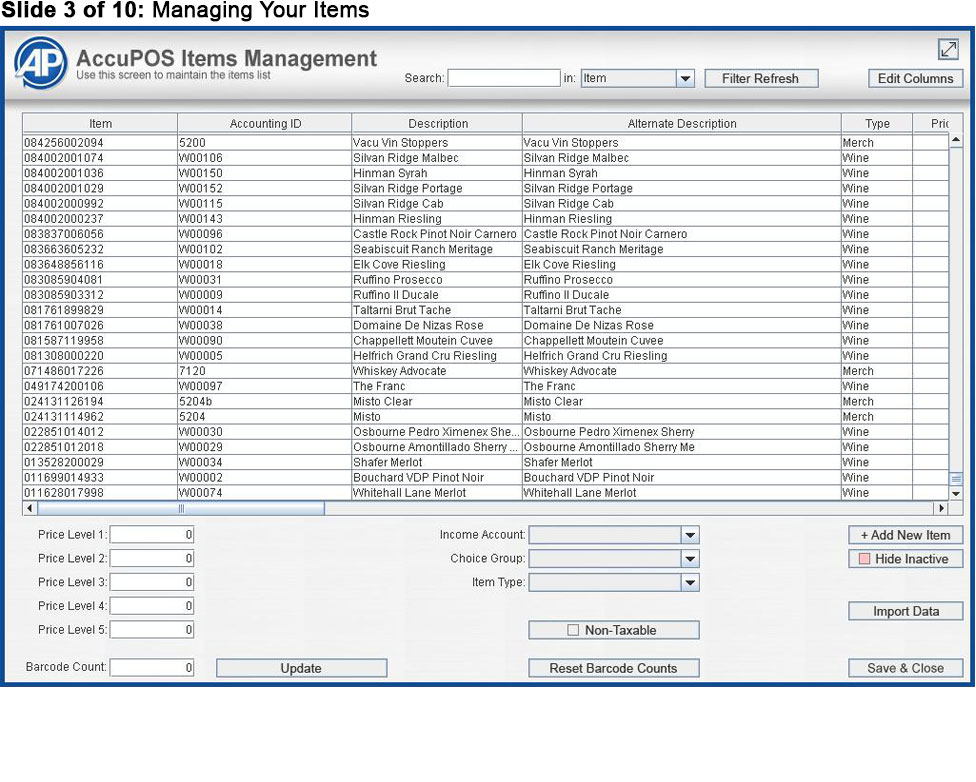Sort by the Alternate Description column header
Image resolution: width=976 pixels, height=782 pixels.
click(x=682, y=123)
